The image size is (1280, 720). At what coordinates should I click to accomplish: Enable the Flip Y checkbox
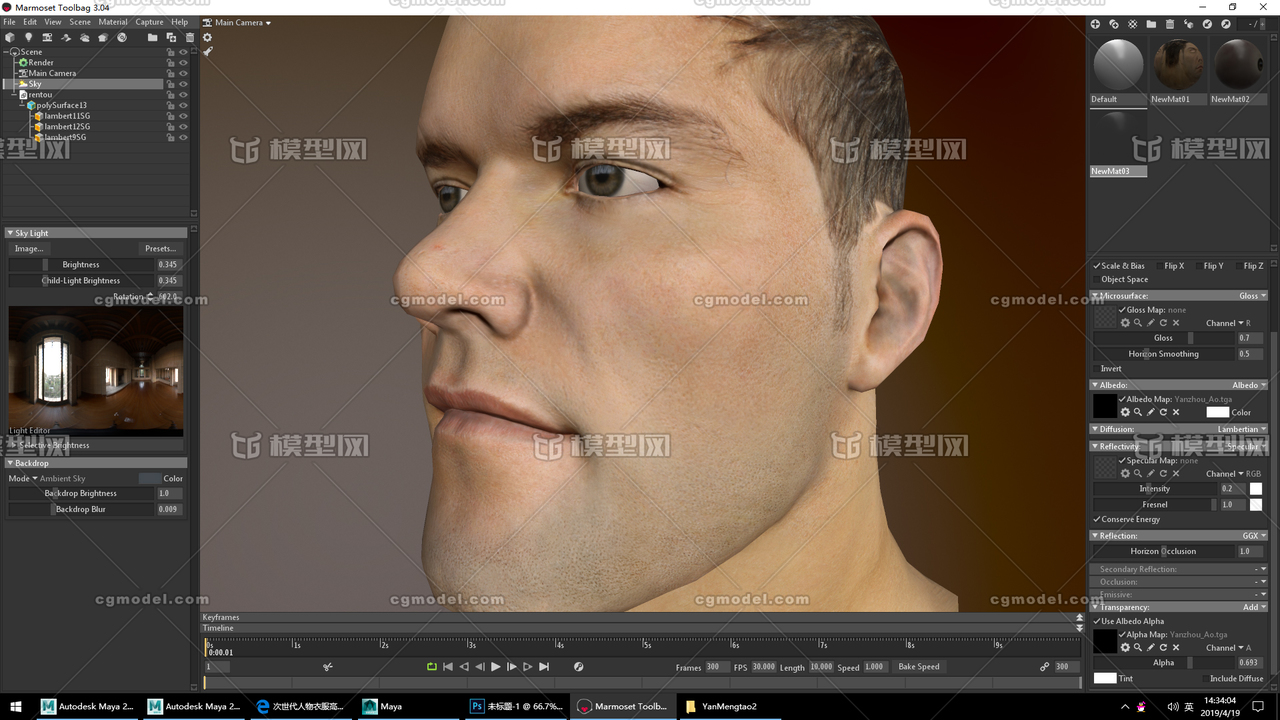(x=1199, y=266)
